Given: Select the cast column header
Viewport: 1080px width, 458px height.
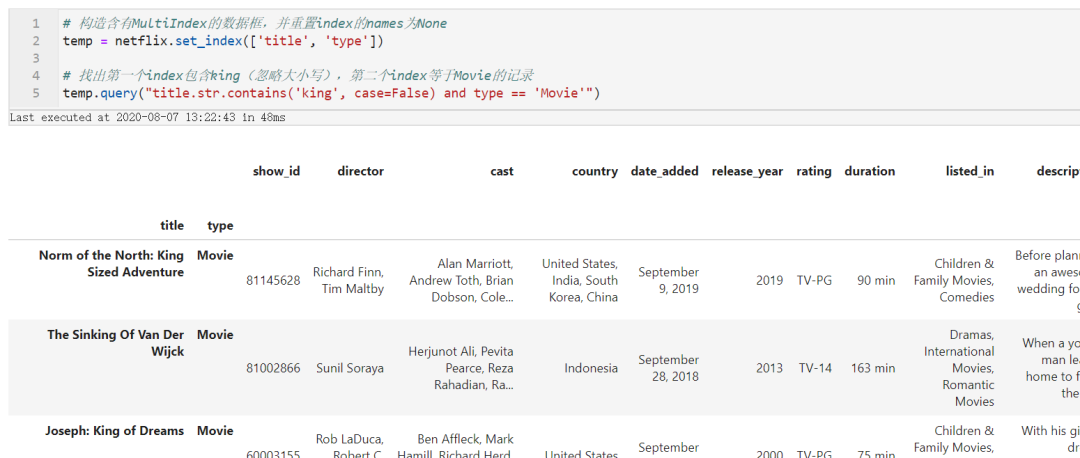Looking at the screenshot, I should coord(502,171).
